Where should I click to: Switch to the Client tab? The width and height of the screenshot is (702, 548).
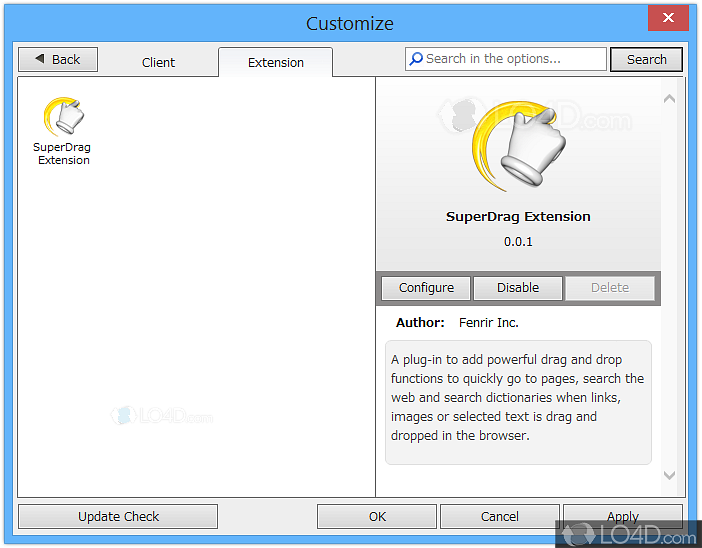tap(158, 63)
